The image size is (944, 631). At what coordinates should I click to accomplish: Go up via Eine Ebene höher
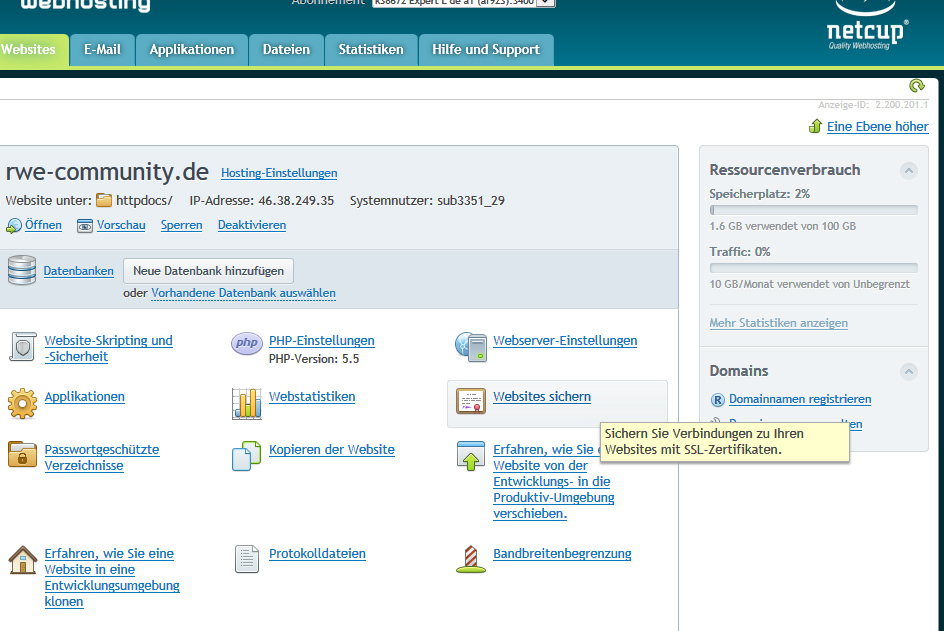877,127
